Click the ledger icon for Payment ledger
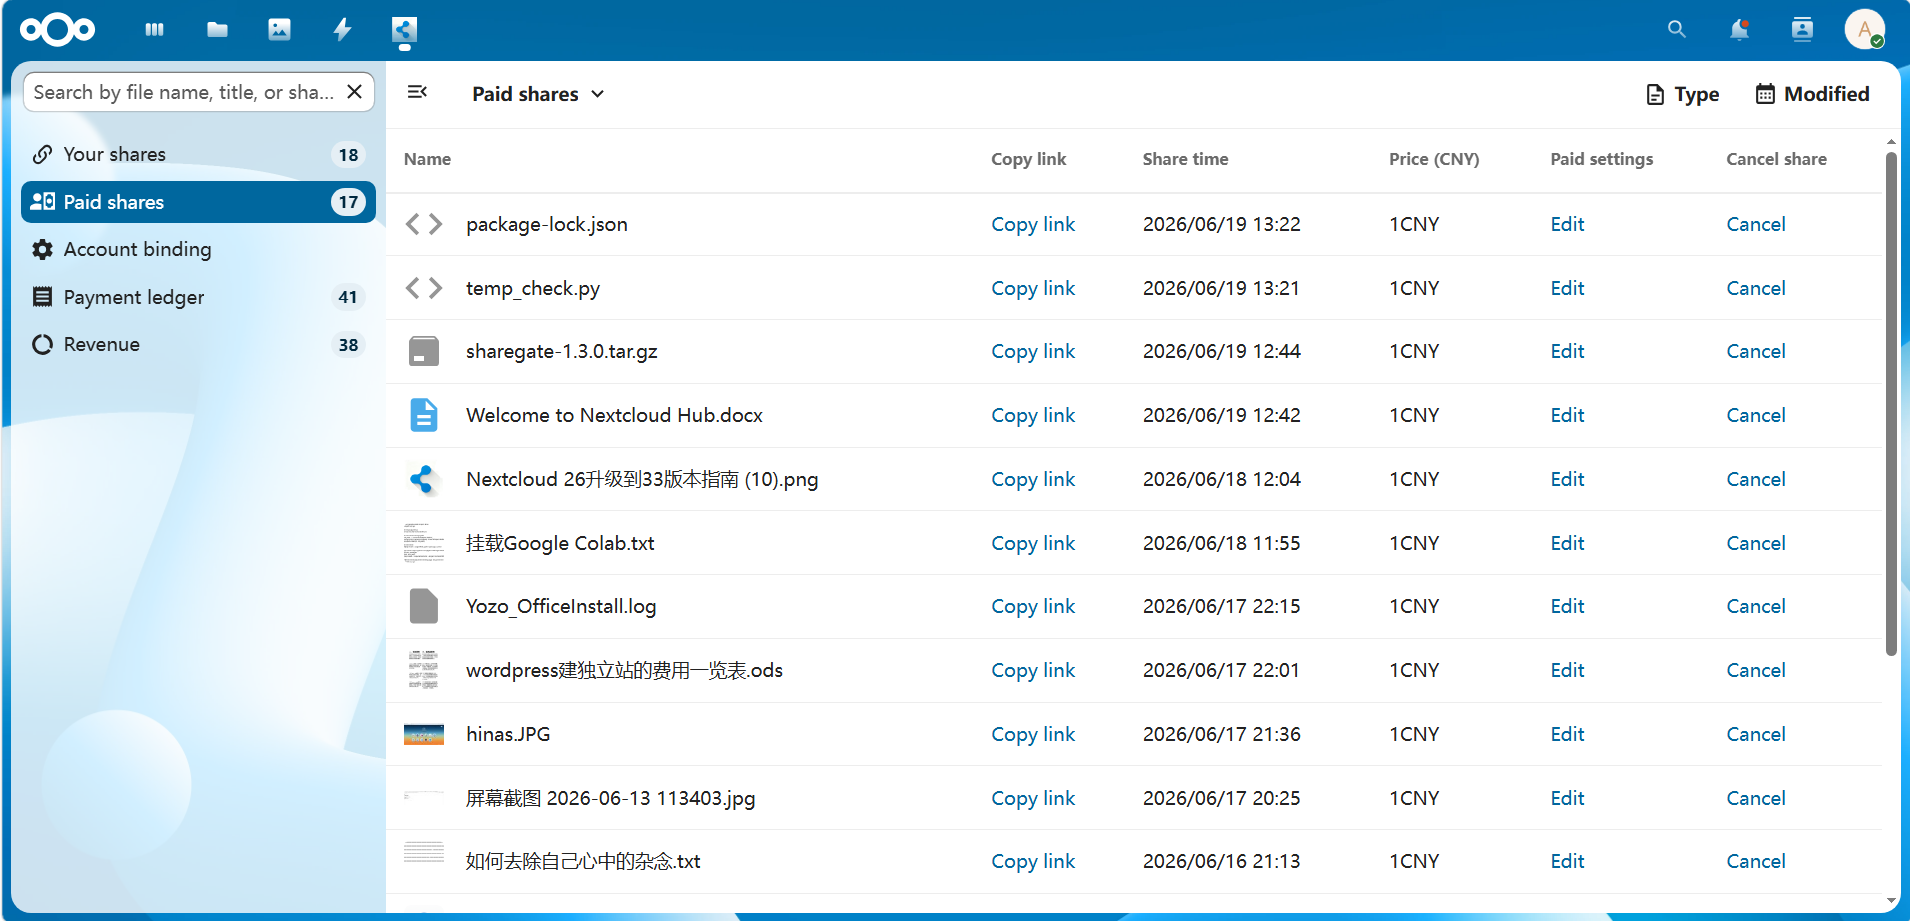1910x921 pixels. [42, 297]
